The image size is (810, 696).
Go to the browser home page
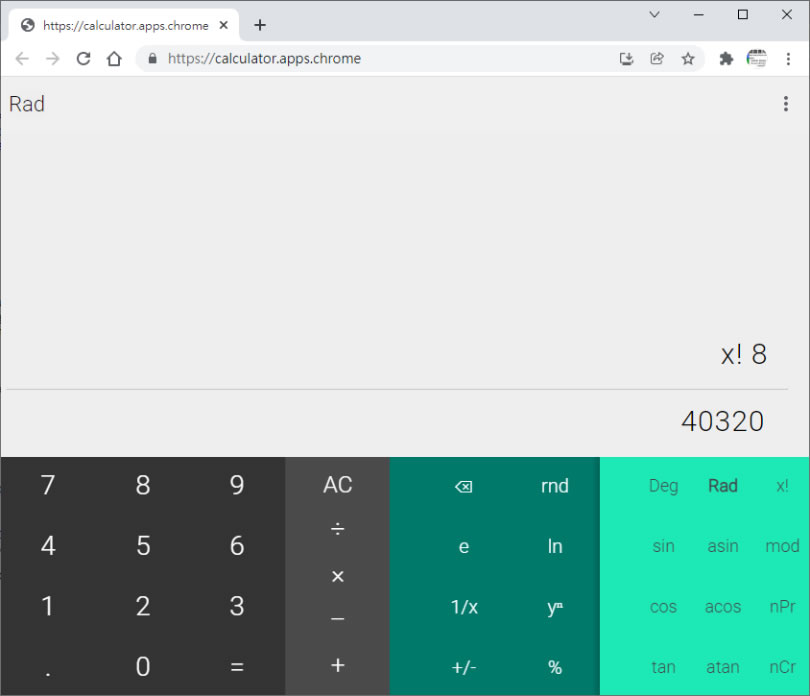coord(114,59)
